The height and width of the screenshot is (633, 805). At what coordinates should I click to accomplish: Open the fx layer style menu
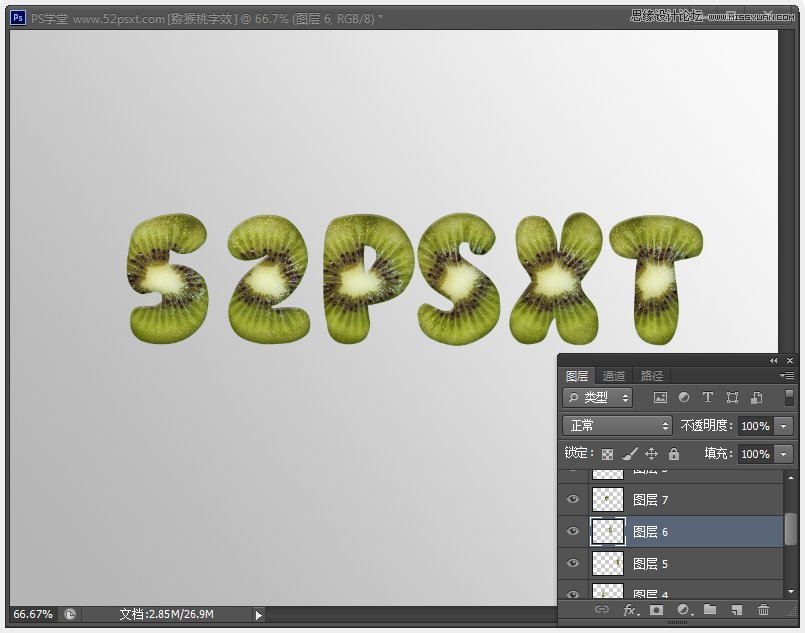click(x=631, y=610)
